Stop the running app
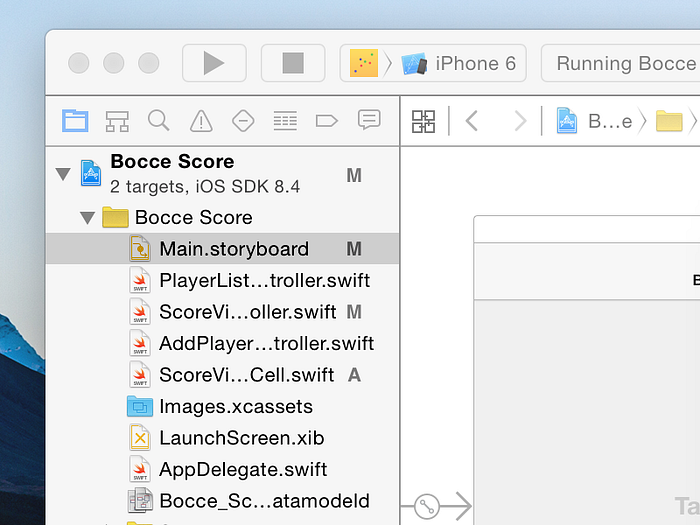Screen dimensions: 700x525 (x=293, y=63)
